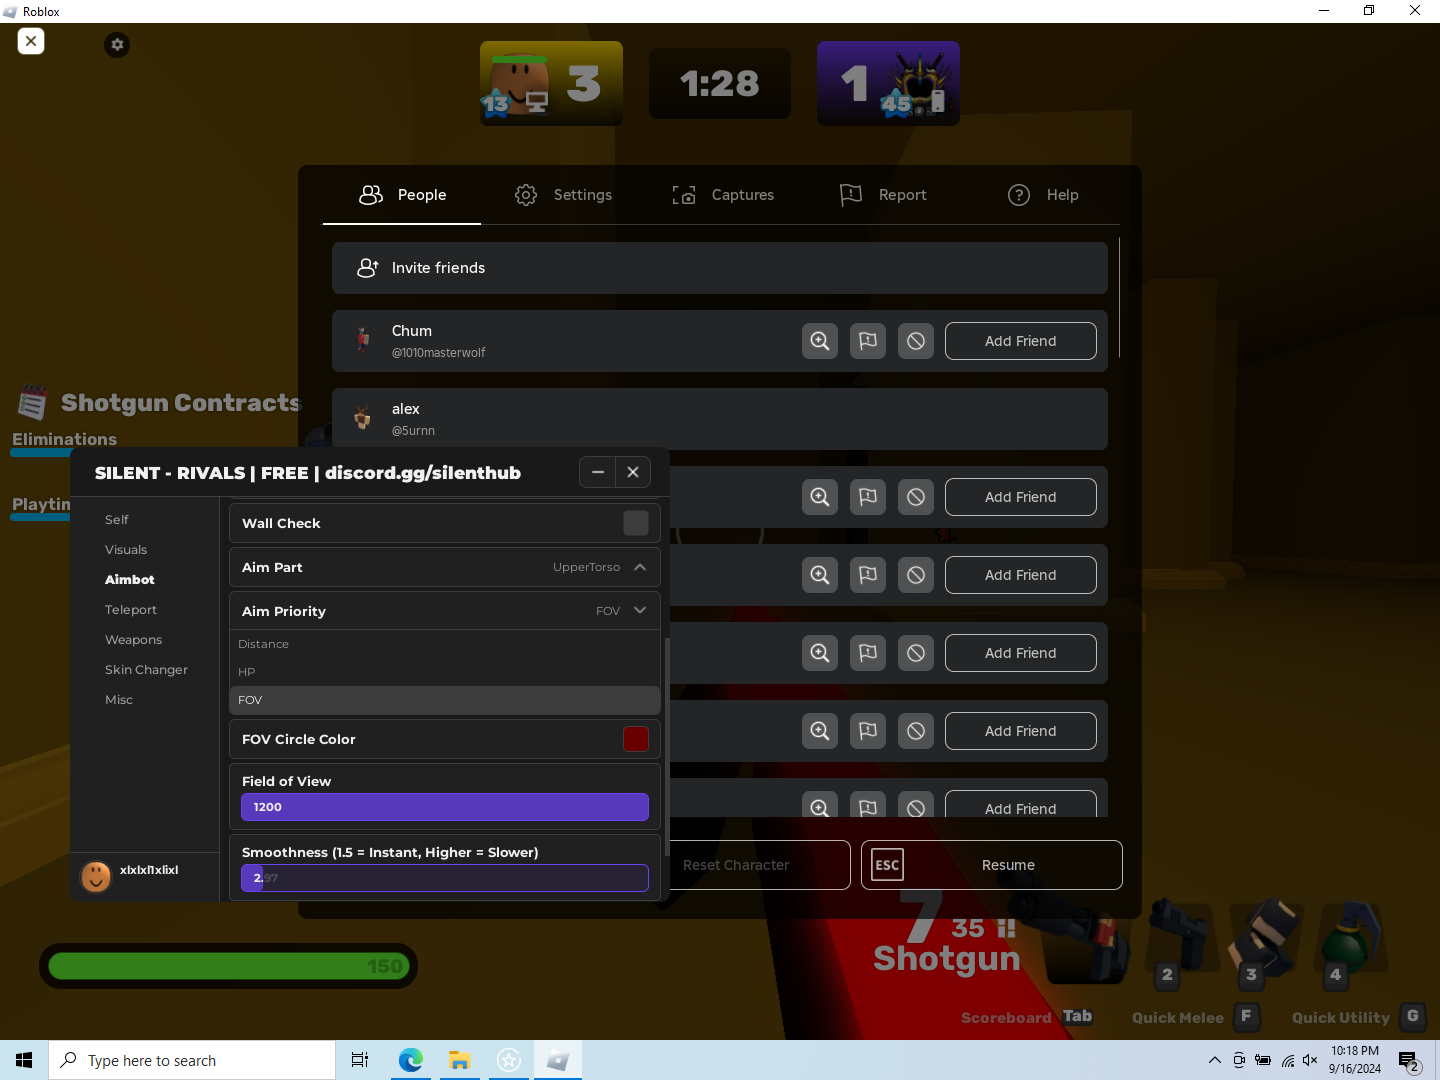
Task: Select weapon slot 4 grenade icon
Action: (x=1349, y=937)
